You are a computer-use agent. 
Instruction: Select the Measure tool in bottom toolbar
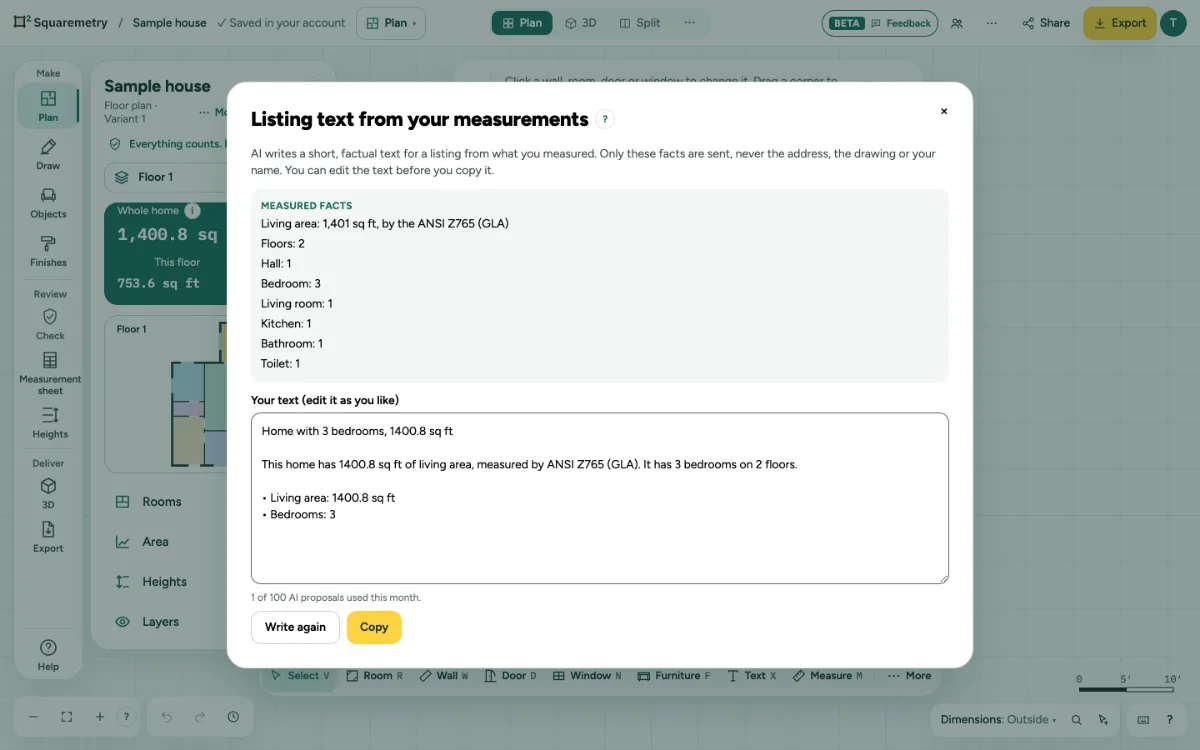click(828, 676)
